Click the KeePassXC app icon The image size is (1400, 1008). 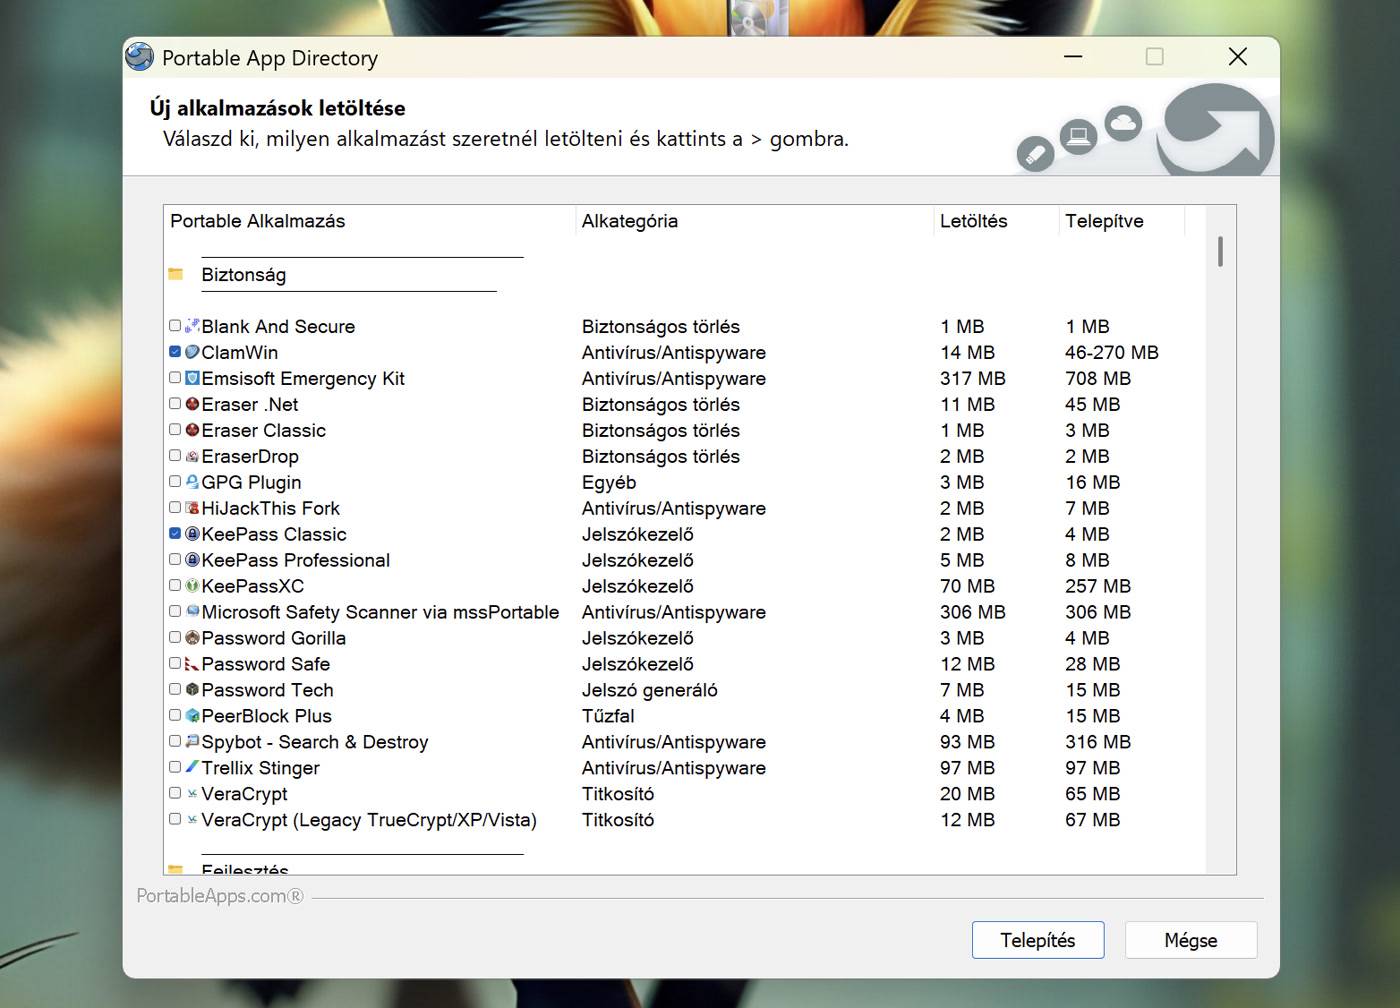pyautogui.click(x=193, y=586)
